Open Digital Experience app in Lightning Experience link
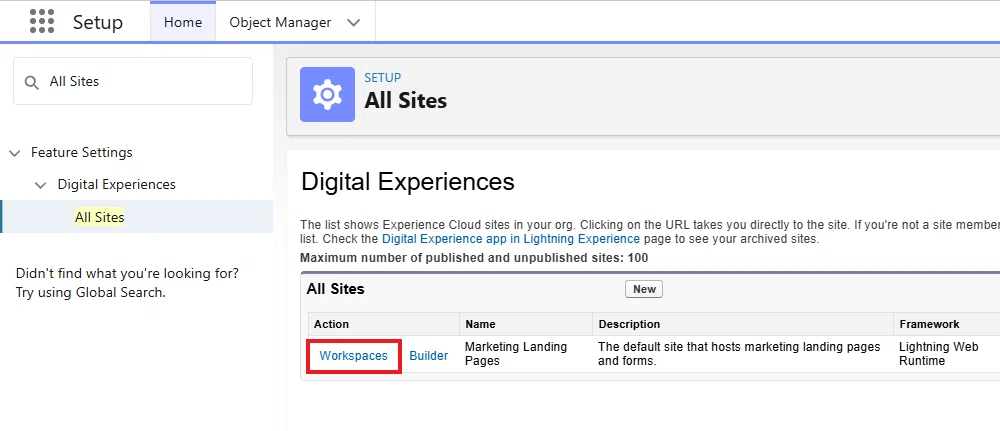Viewport: 1000px width, 431px height. [511, 239]
